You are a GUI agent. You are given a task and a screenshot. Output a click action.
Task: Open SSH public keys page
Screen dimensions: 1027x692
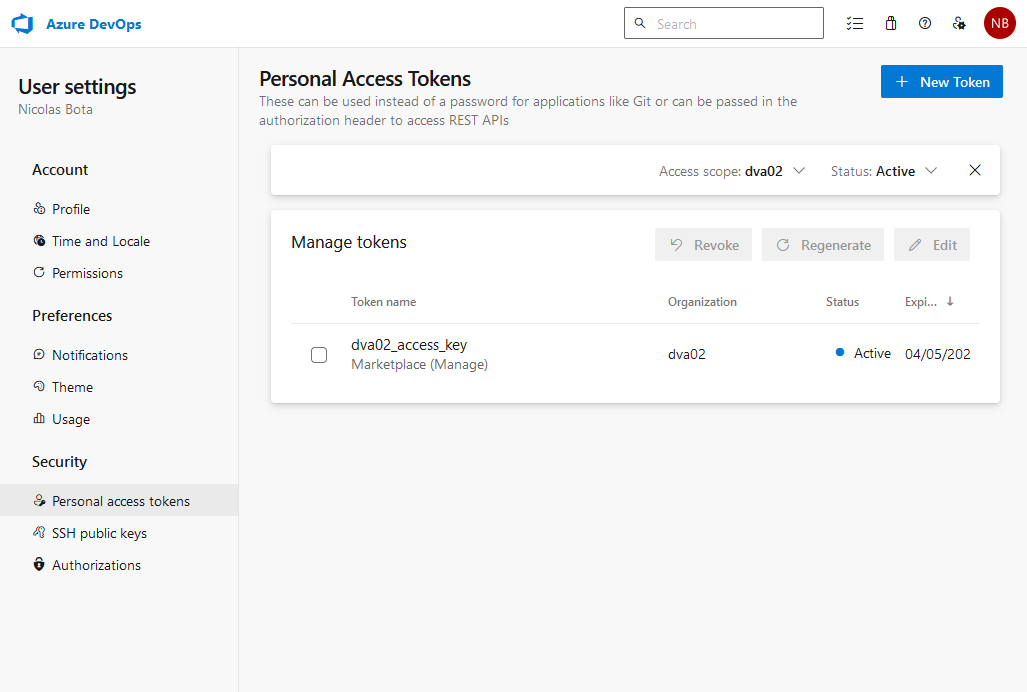point(99,533)
